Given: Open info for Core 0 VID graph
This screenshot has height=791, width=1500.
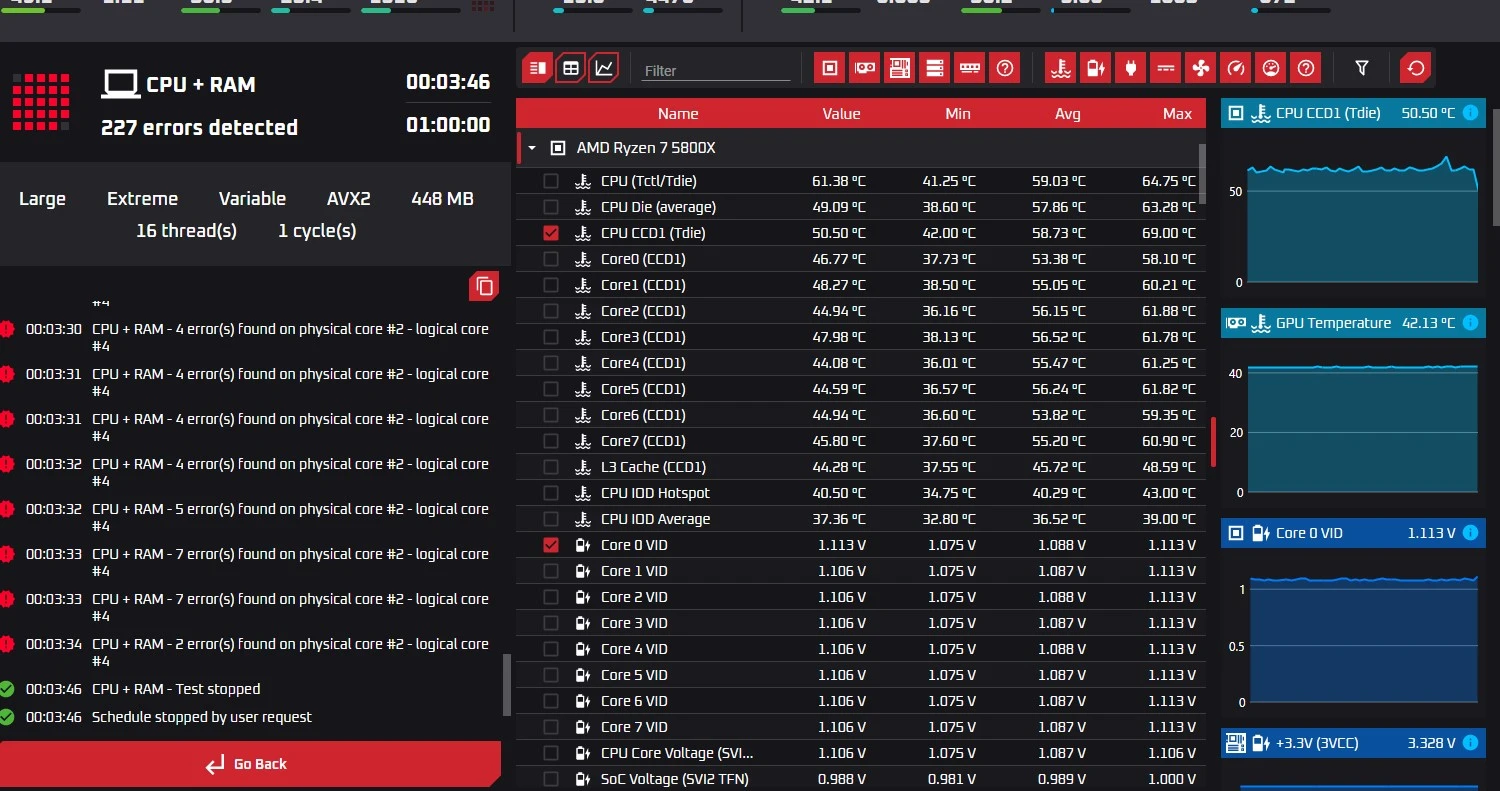Looking at the screenshot, I should coord(1470,533).
